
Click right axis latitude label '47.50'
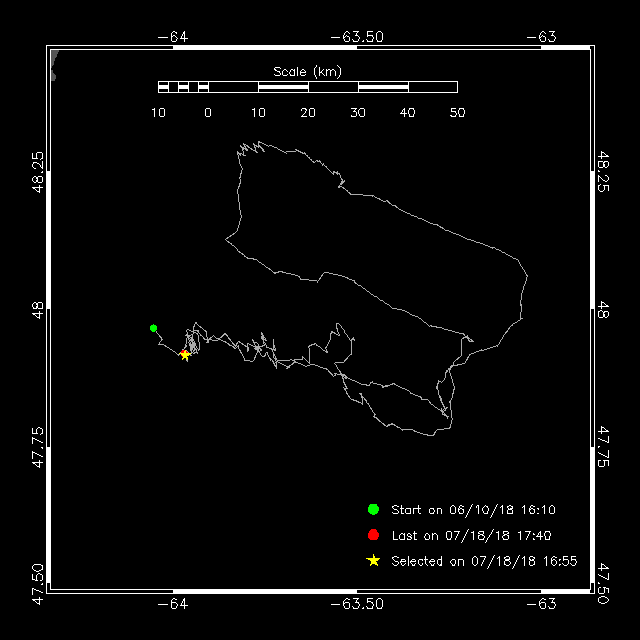[603, 584]
